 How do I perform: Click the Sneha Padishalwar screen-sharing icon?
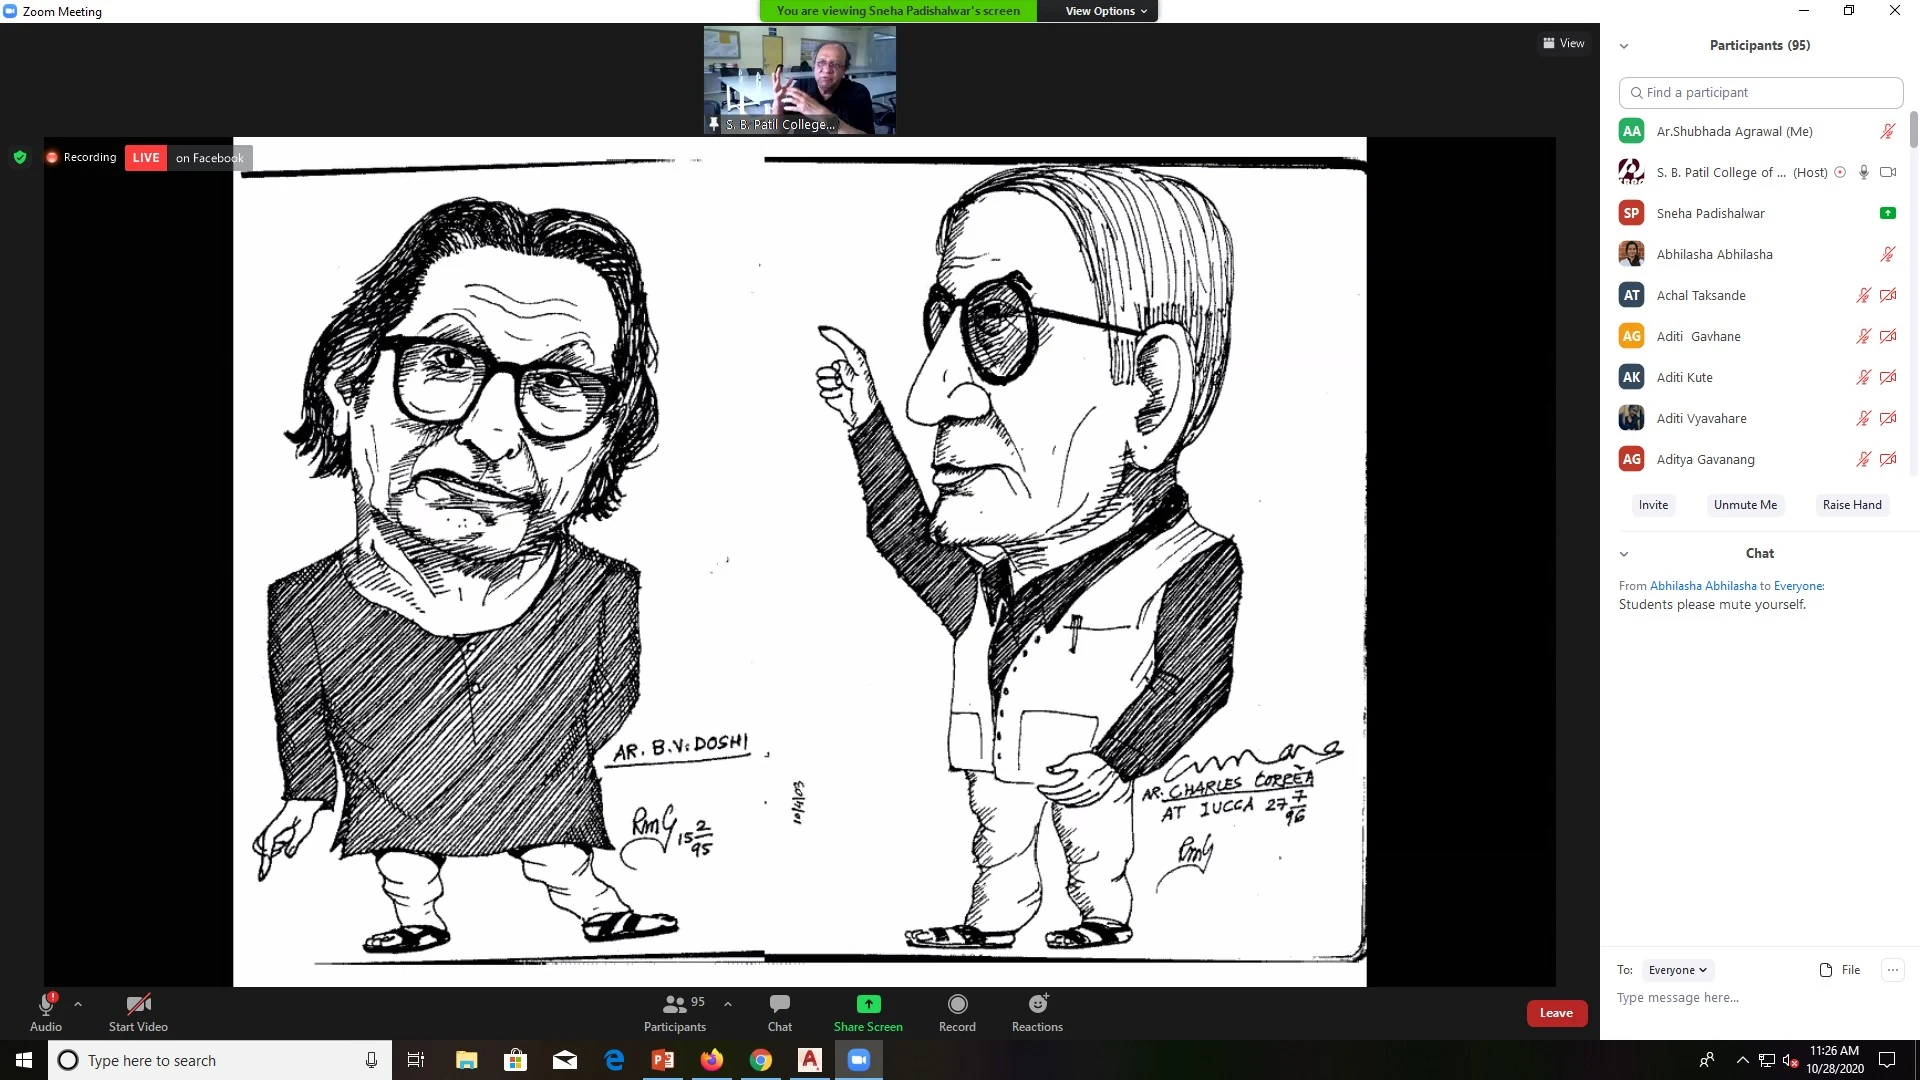[x=1888, y=213]
